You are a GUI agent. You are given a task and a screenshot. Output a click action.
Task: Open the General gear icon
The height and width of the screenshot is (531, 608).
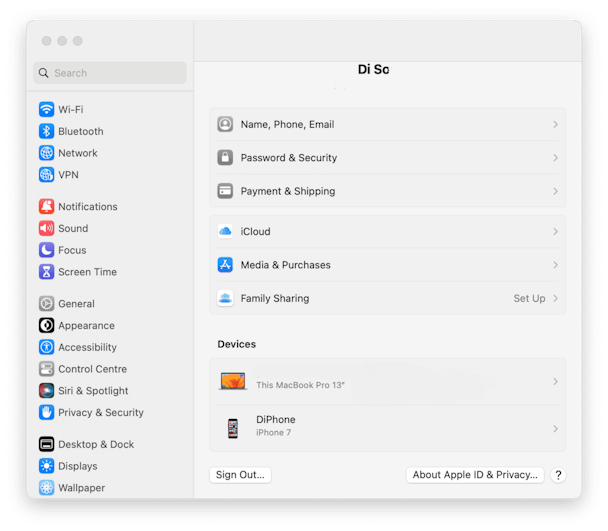click(x=46, y=303)
